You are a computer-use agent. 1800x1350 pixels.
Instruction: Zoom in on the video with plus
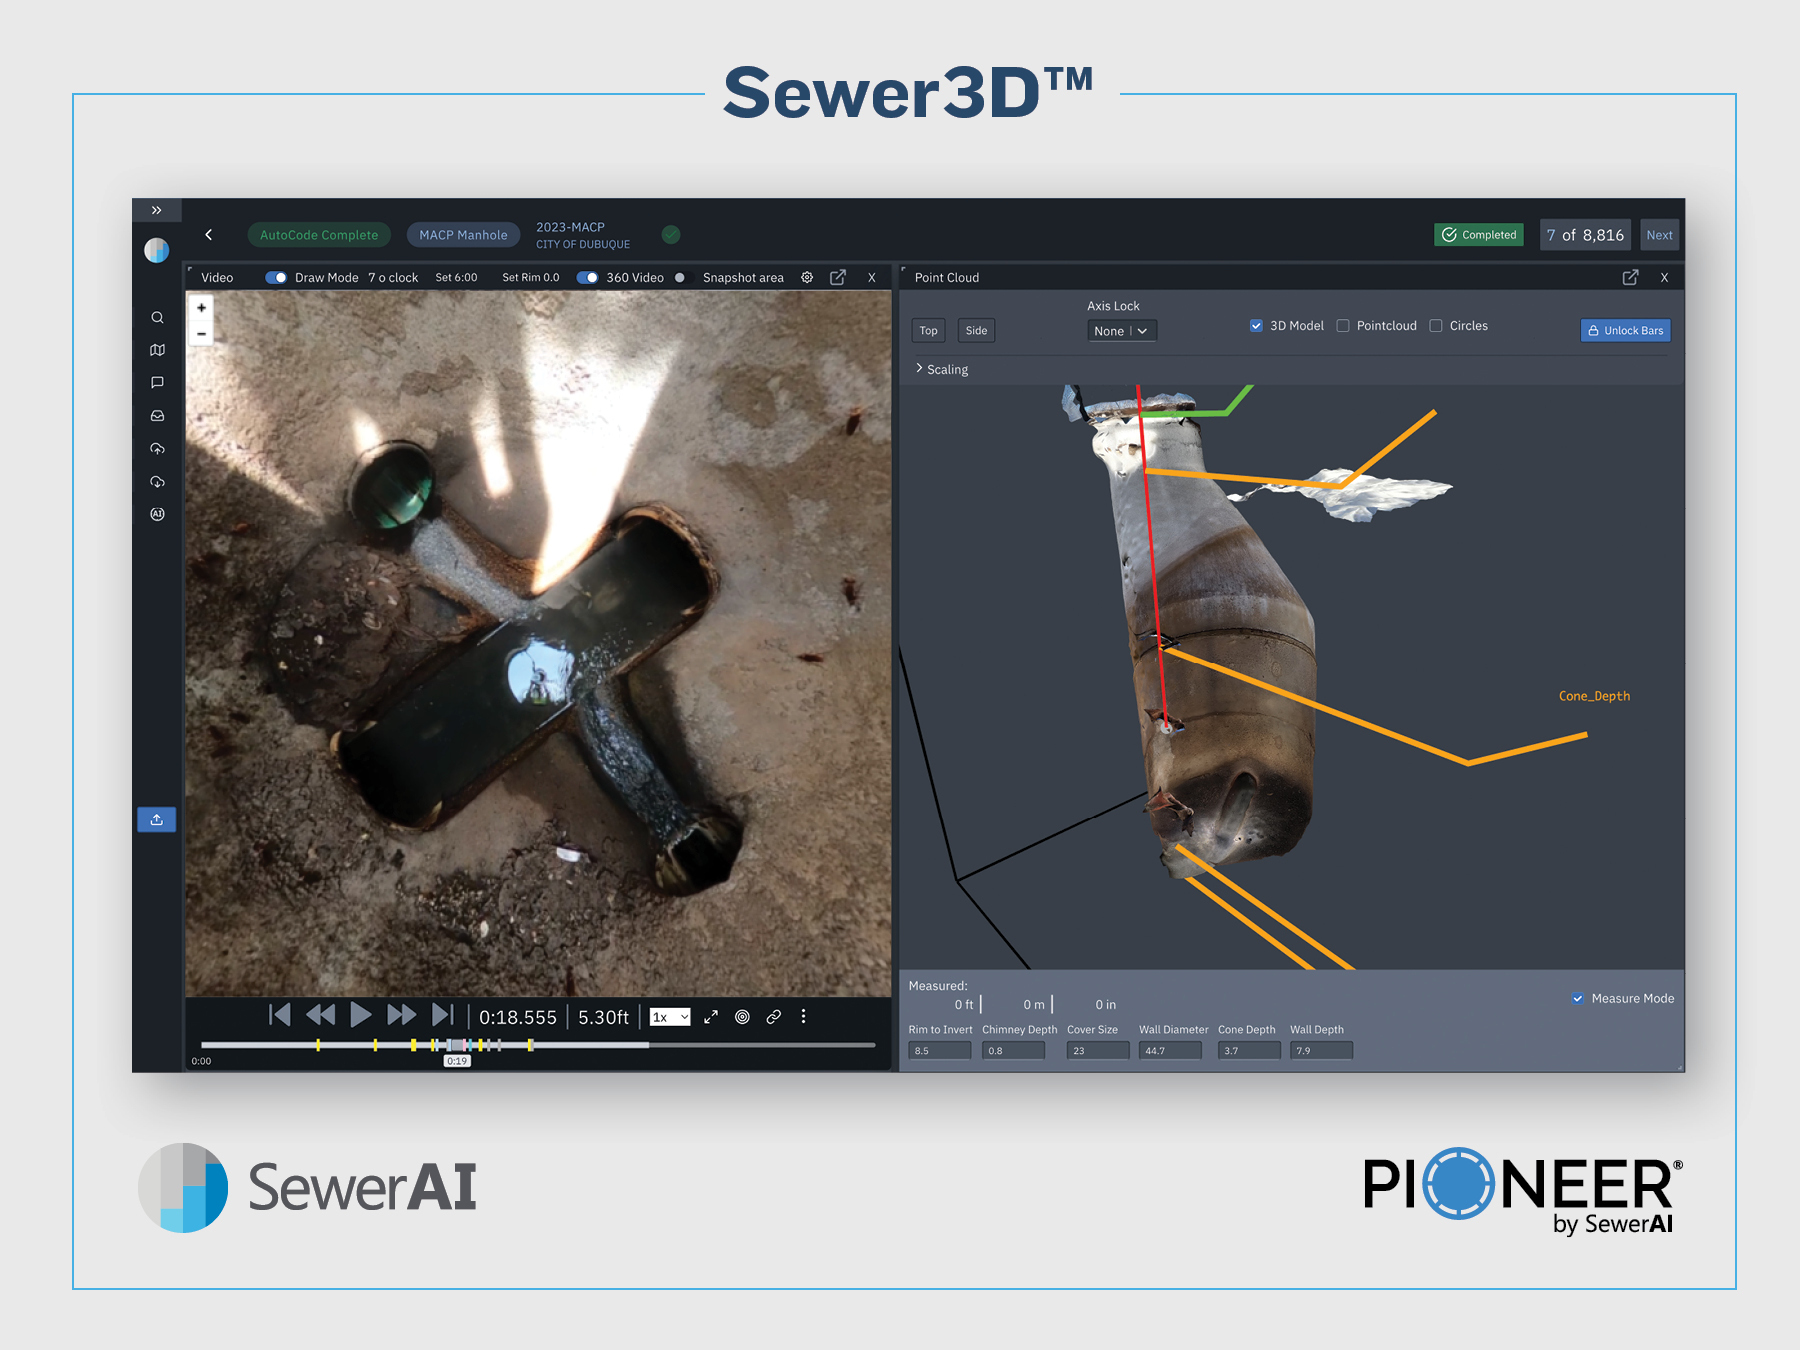(201, 308)
